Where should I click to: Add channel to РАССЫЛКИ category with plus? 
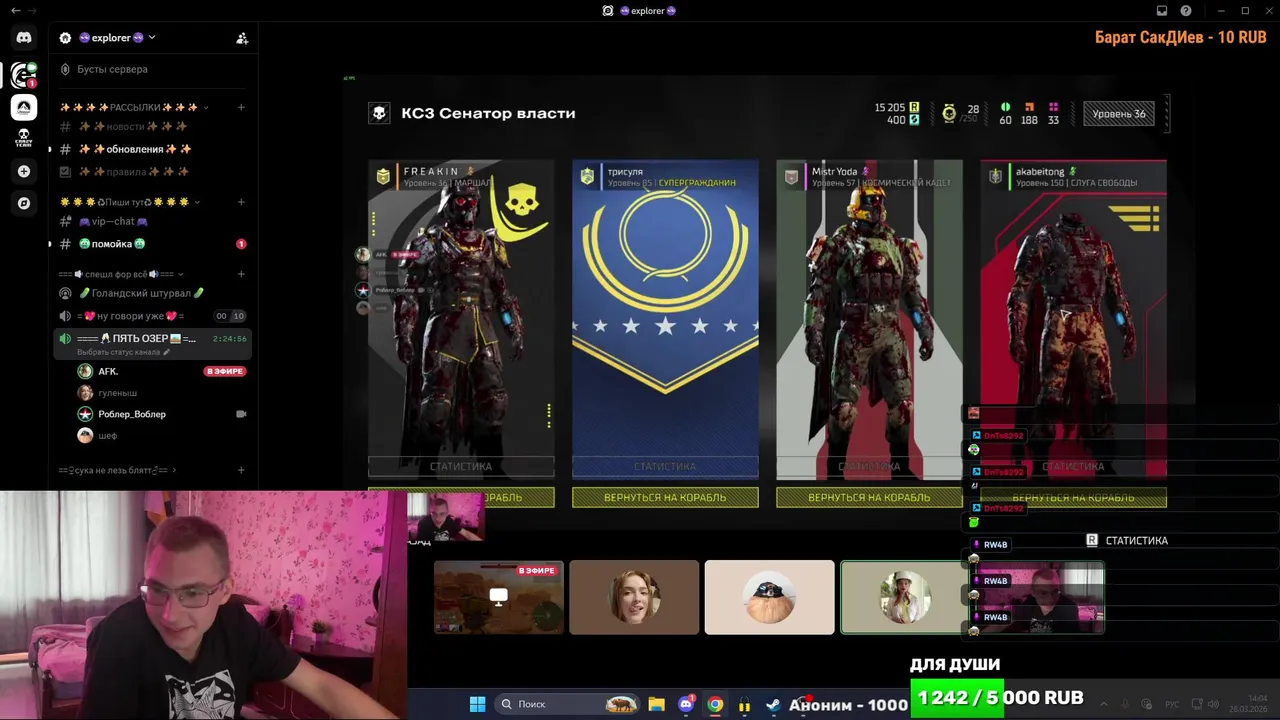[x=241, y=107]
